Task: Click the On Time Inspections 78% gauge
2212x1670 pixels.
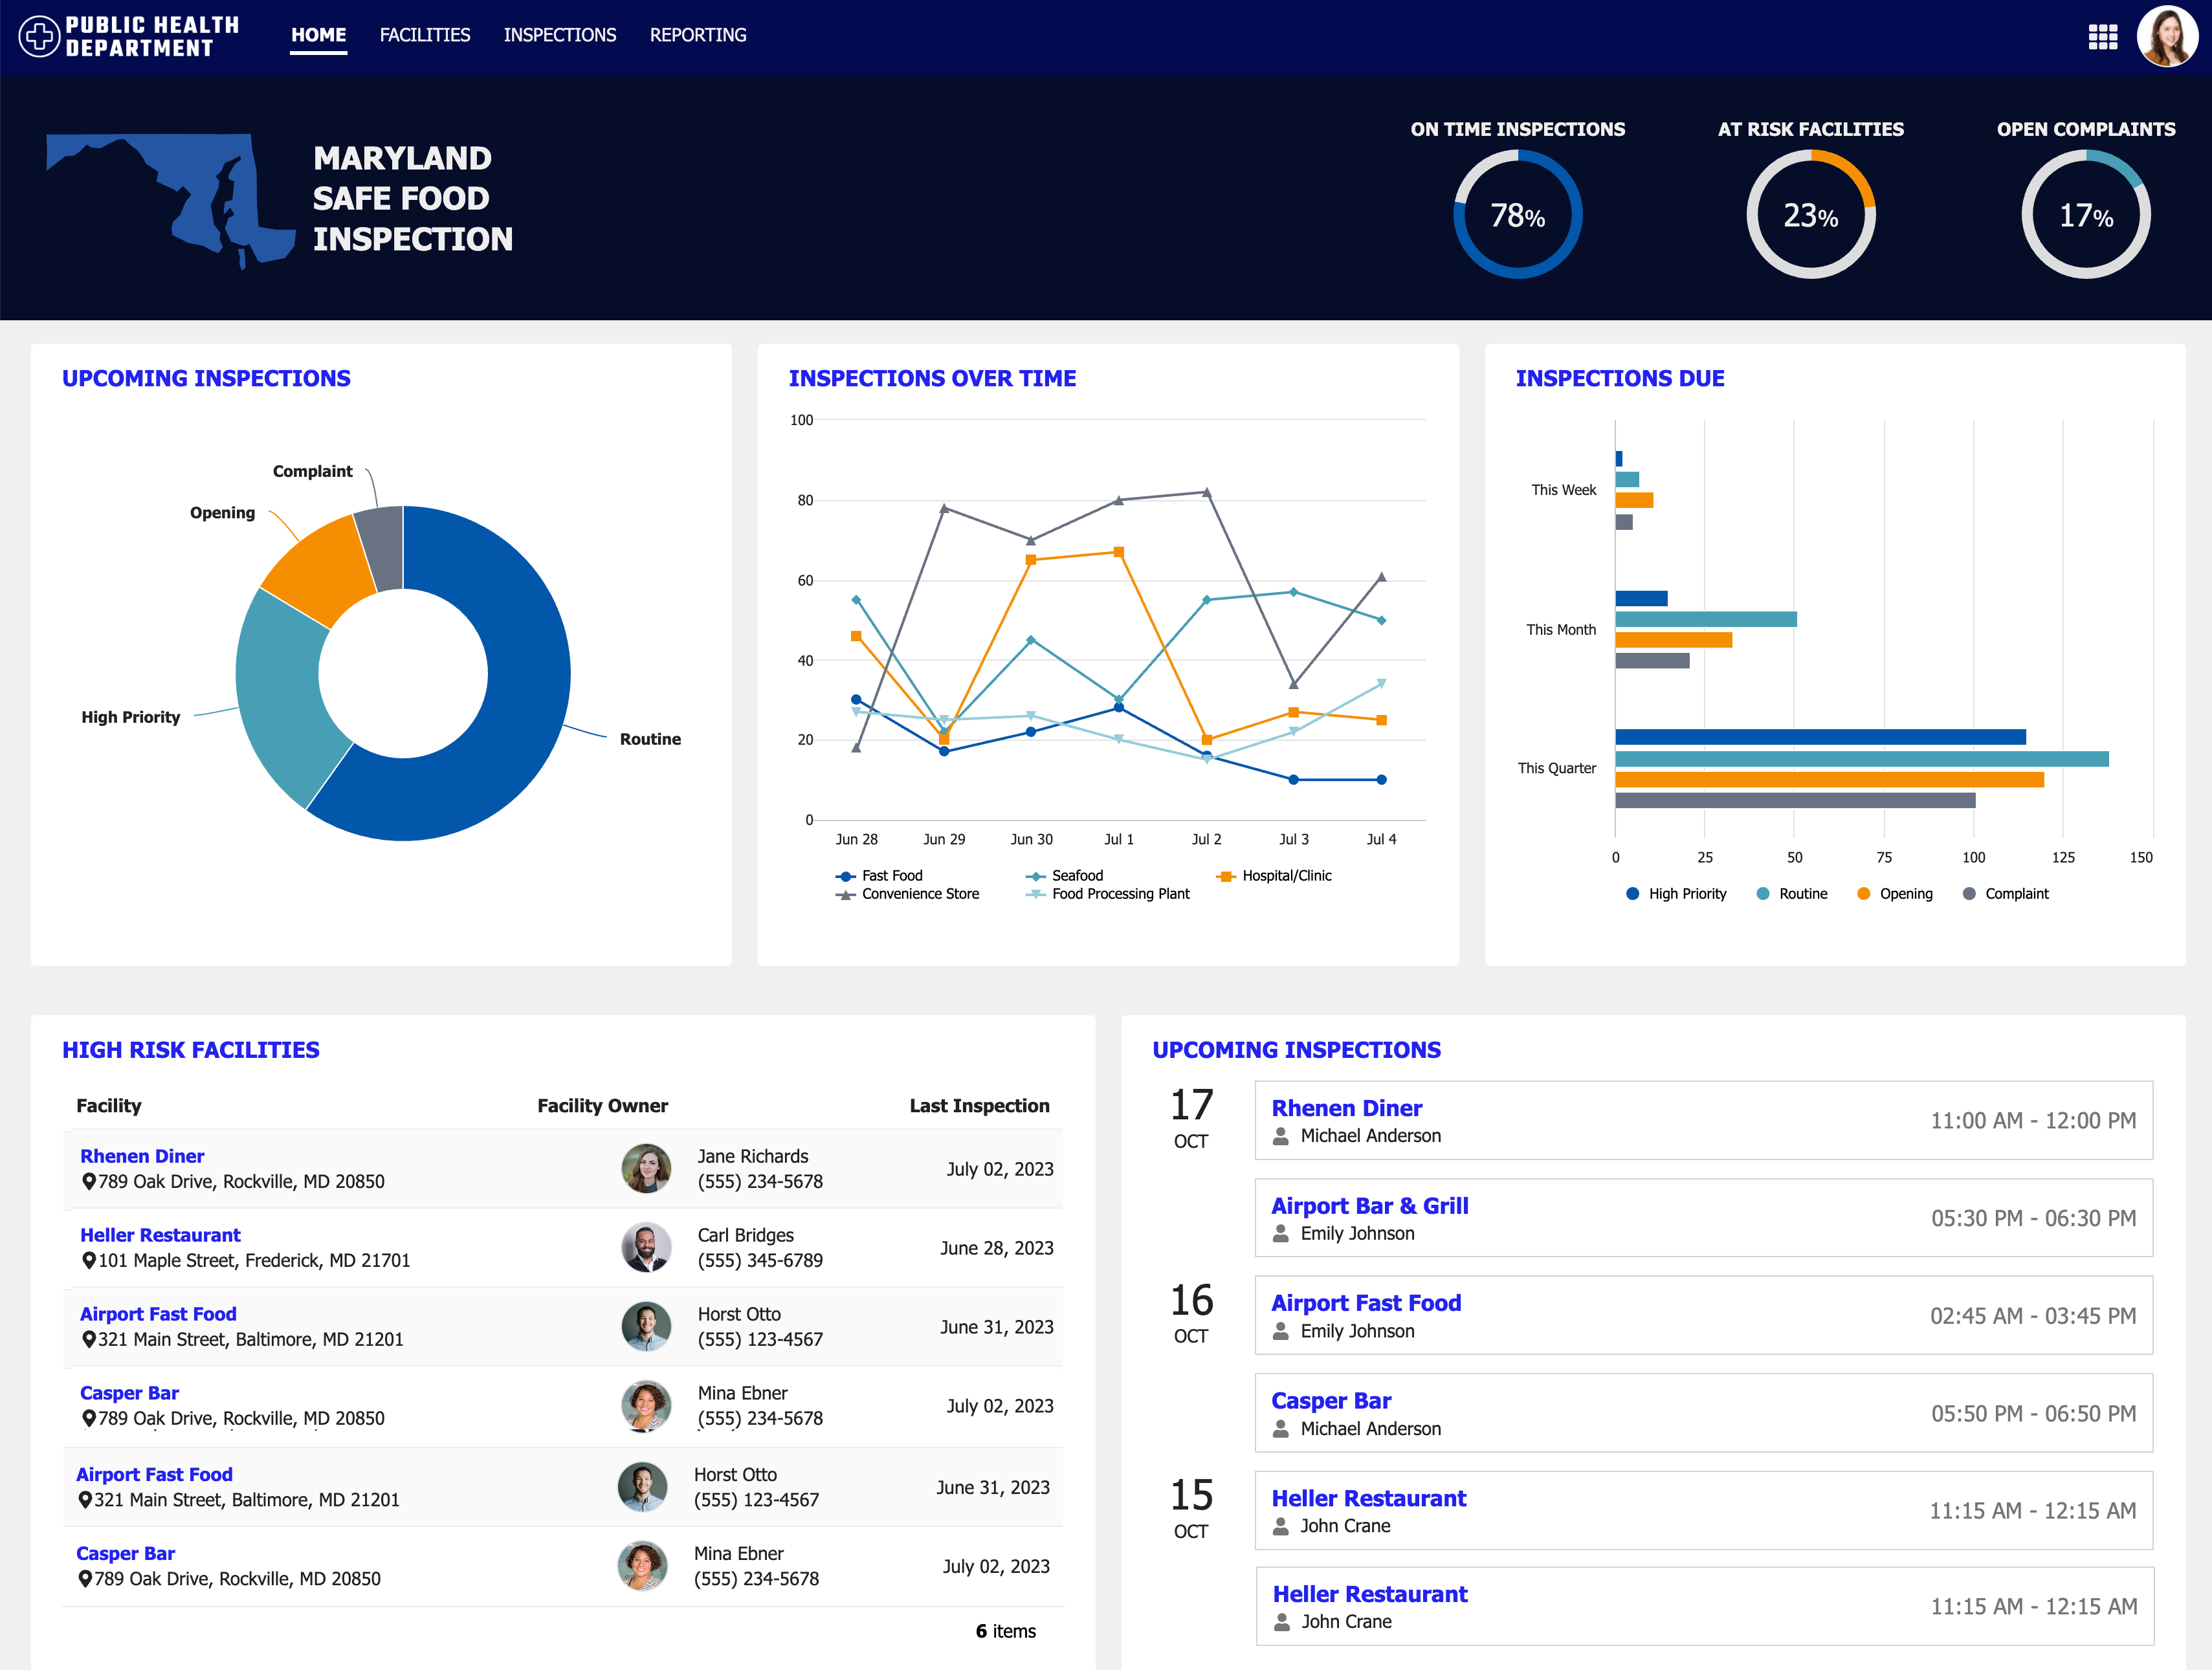Action: click(x=1517, y=214)
